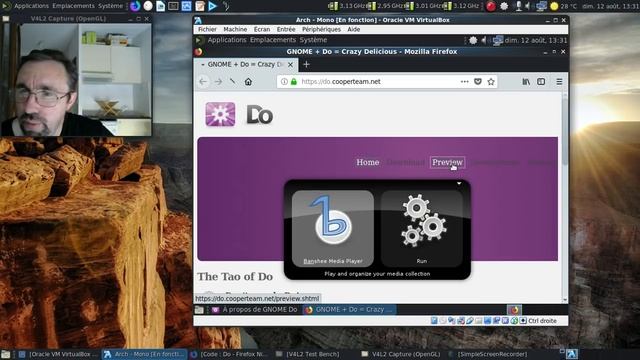Click the host Emplacements menu on top panel

pos(73,6)
